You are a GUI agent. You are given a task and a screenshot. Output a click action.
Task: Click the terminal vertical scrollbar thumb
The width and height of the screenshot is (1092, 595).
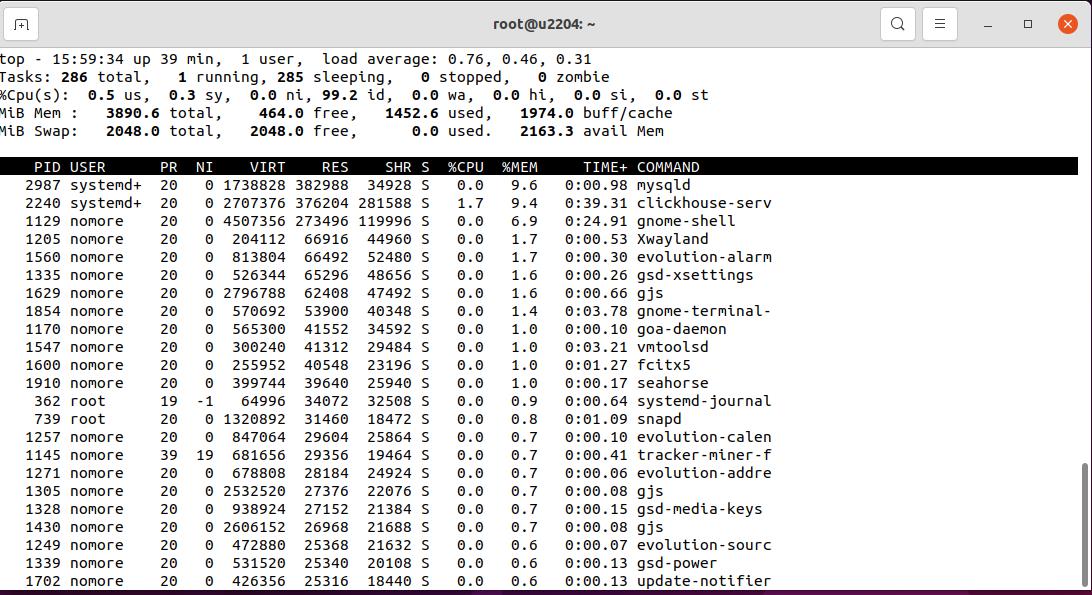[x=1085, y=525]
